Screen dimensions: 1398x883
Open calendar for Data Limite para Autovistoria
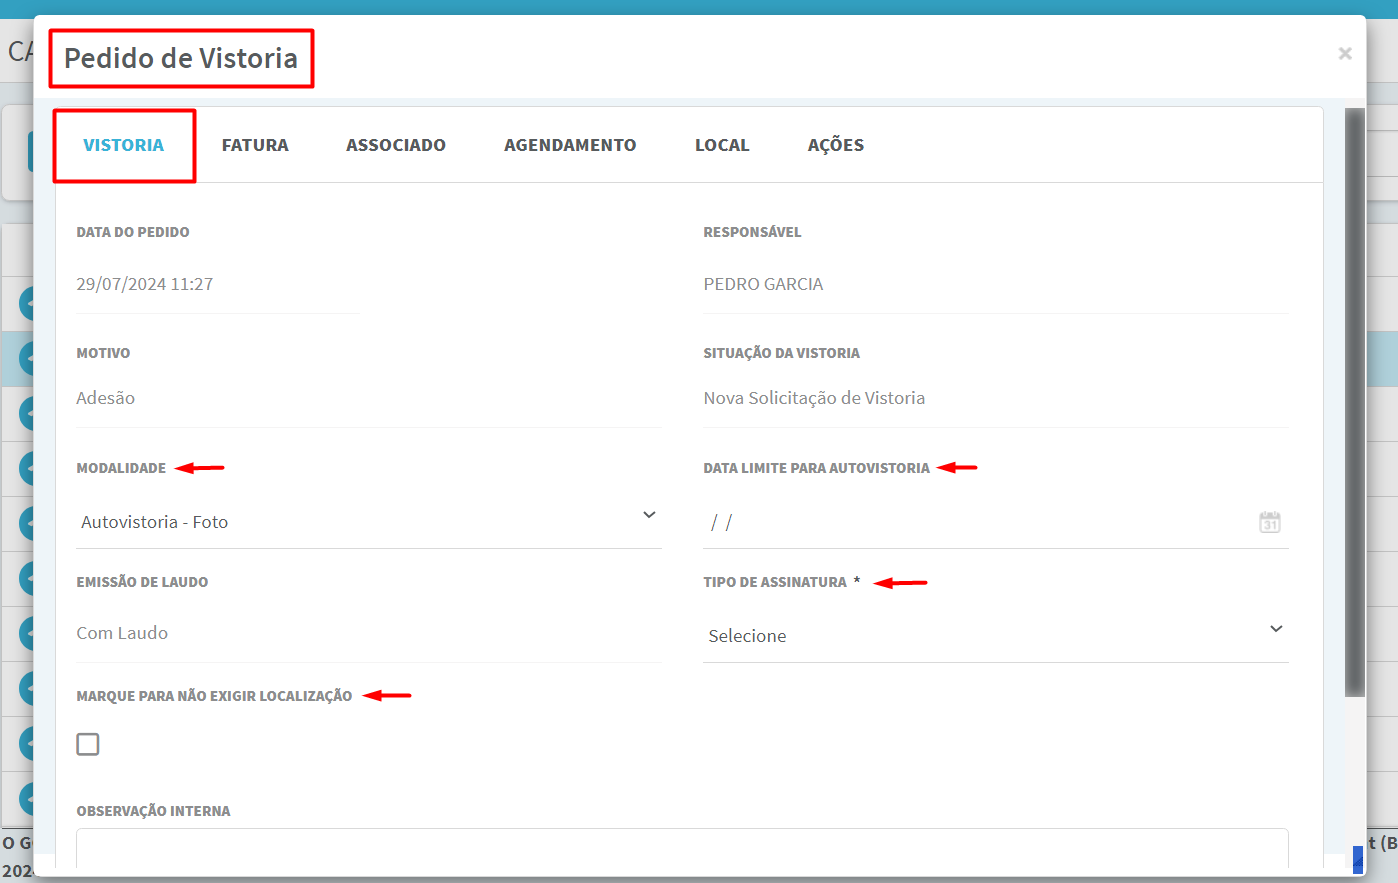1270,522
